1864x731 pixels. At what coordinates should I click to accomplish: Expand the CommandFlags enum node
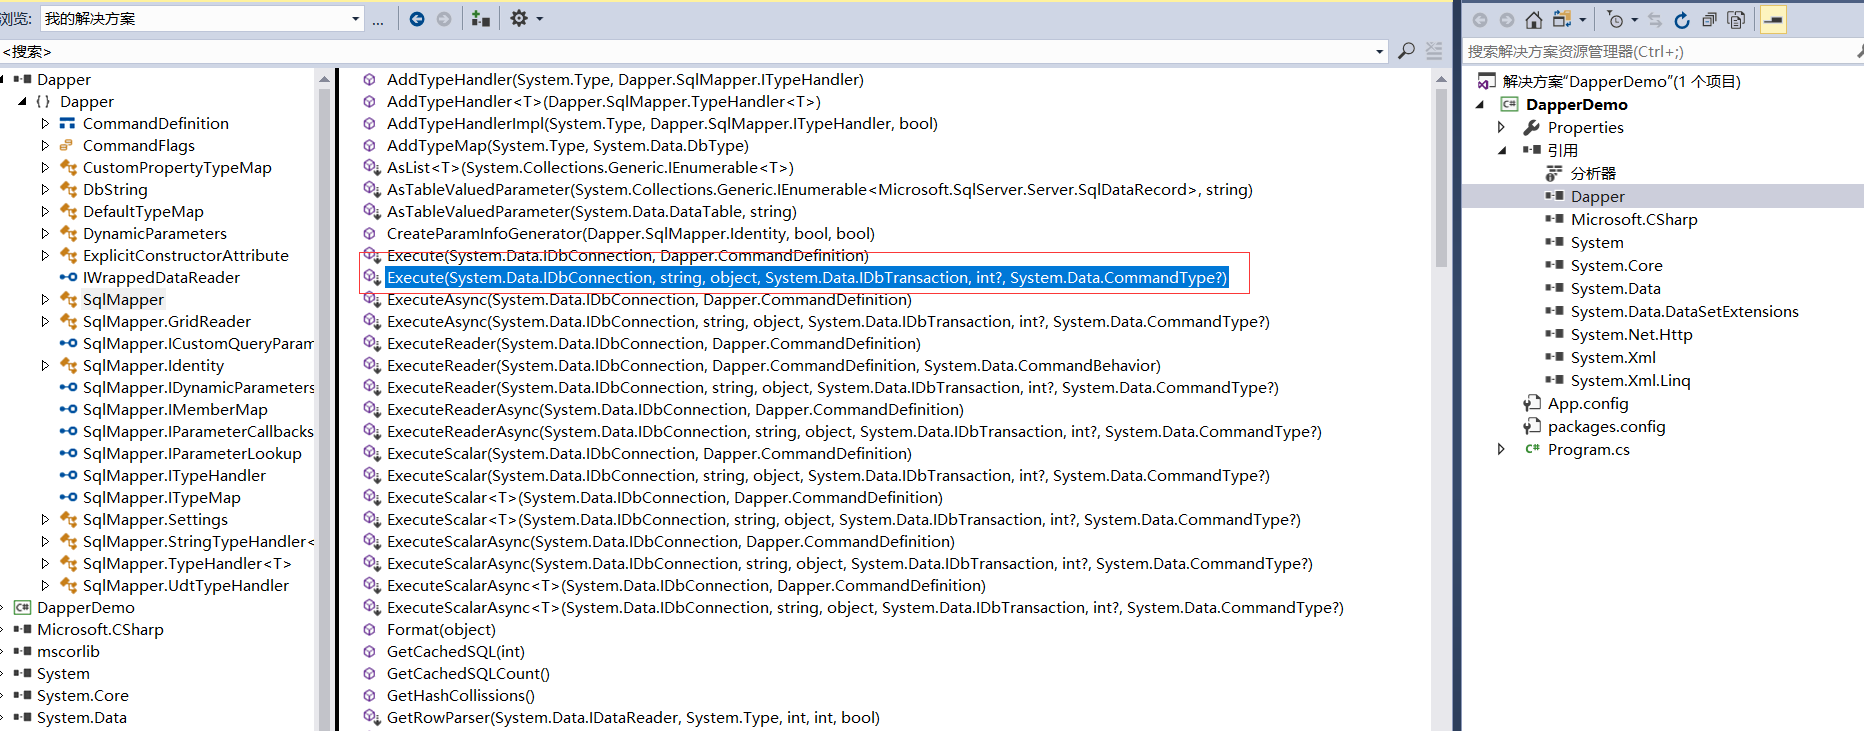[45, 145]
